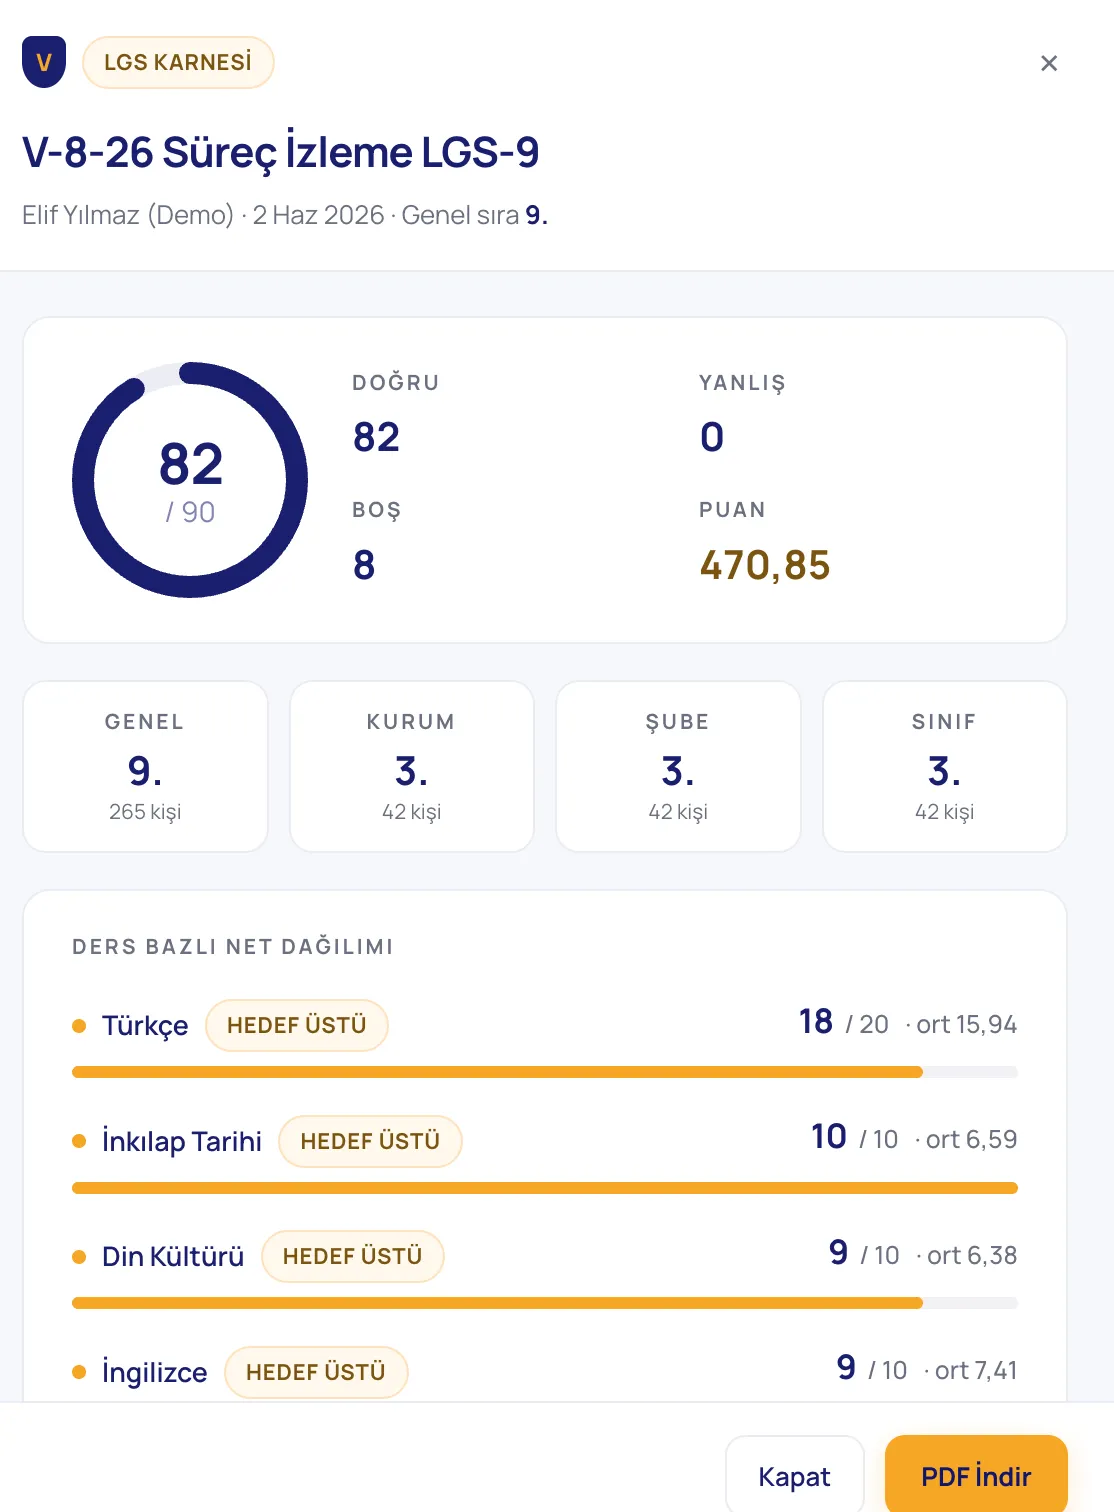Screen dimensions: 1114x1512
Task: Select the KURUM ranking card
Action: pos(411,766)
